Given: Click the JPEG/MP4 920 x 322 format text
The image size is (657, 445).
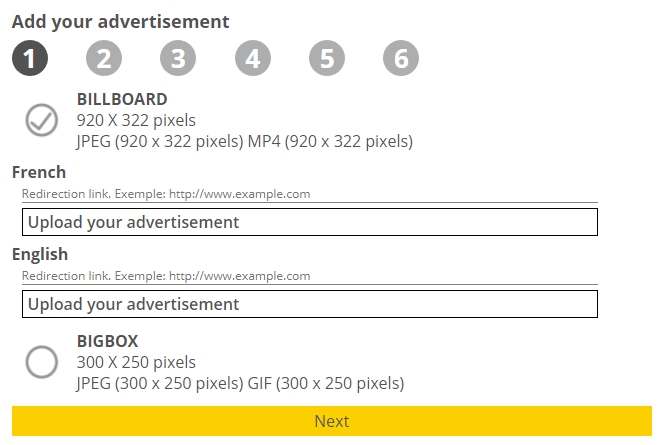Looking at the screenshot, I should (x=244, y=142).
